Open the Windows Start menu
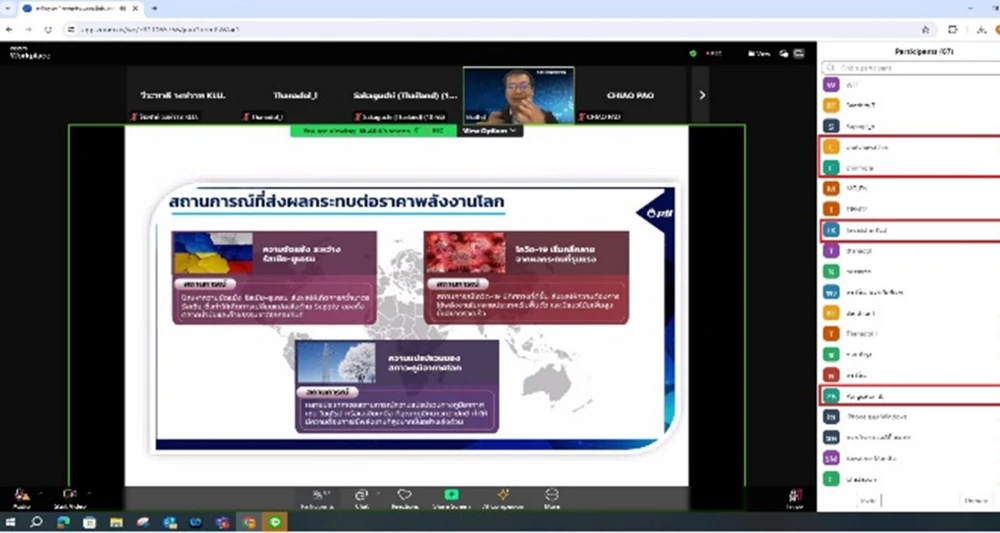This screenshot has width=1000, height=533. (x=10, y=522)
